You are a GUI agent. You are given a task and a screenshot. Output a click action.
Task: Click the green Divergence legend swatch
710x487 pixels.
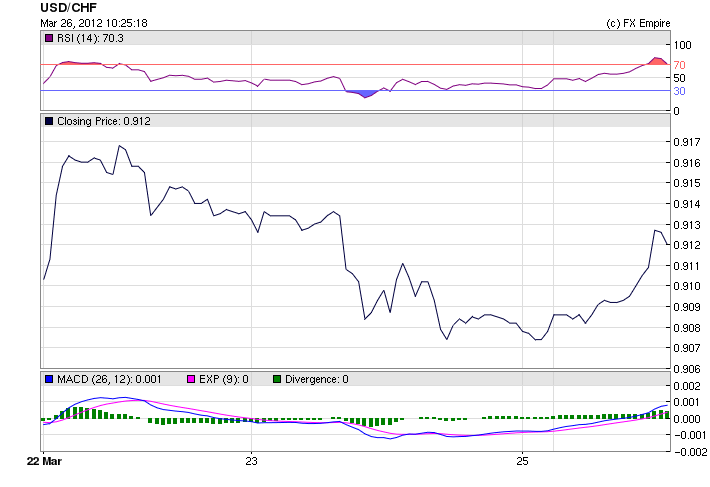(277, 379)
